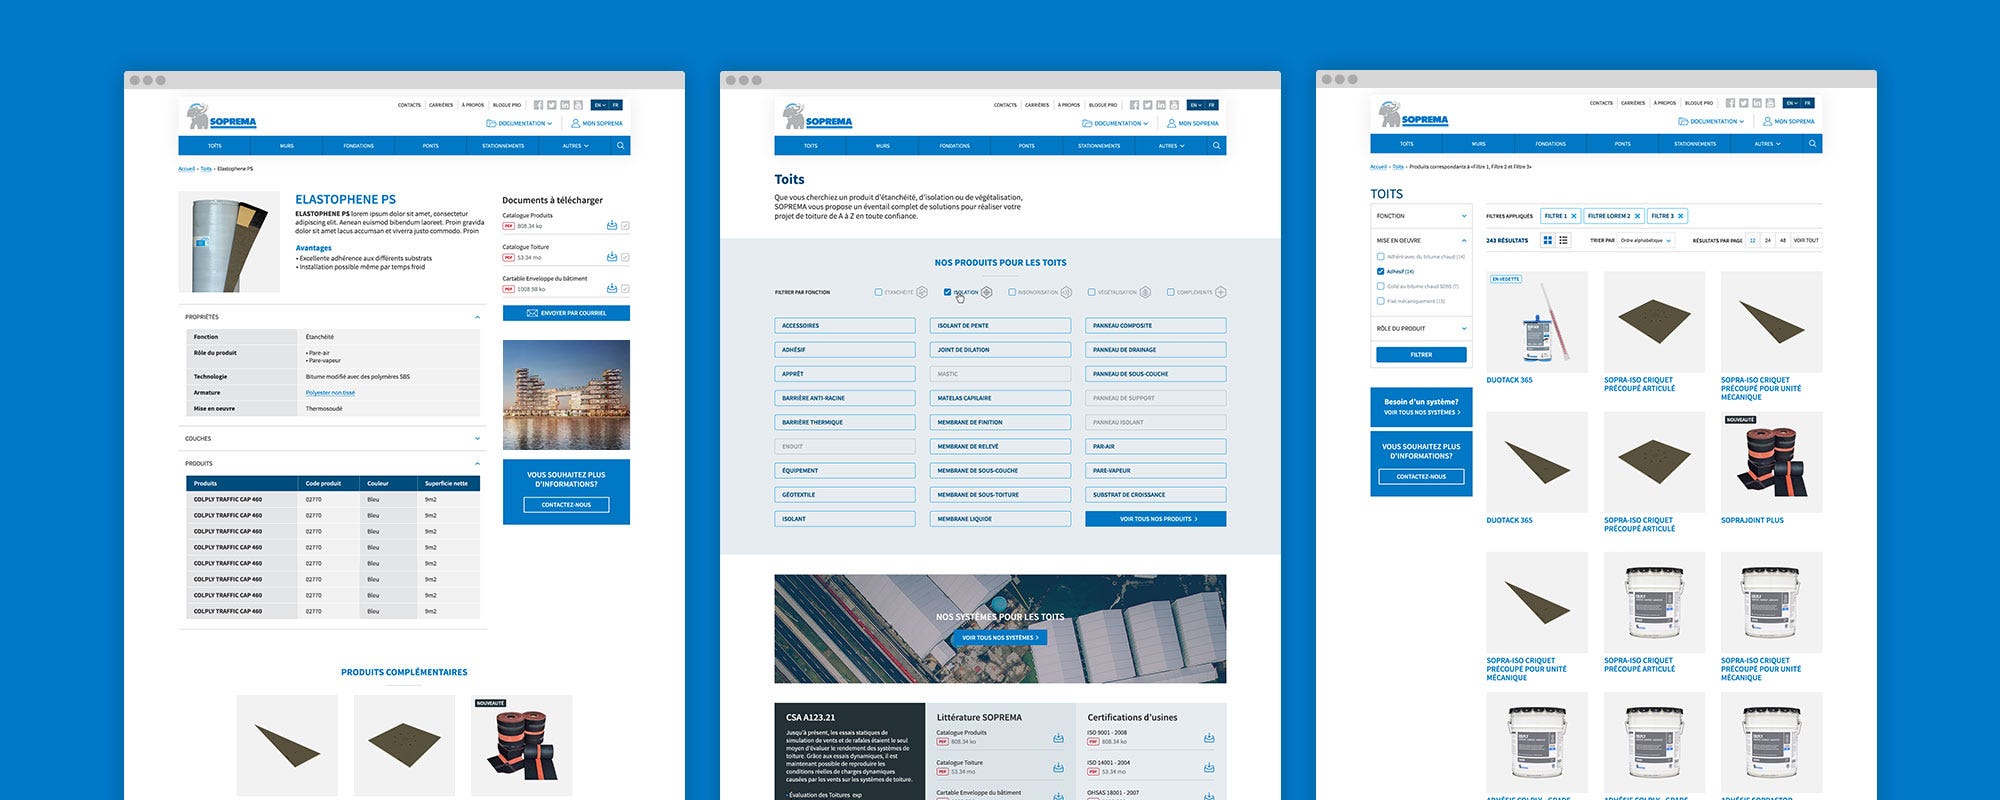The height and width of the screenshot is (800, 2000).
Task: Download Catalogue Produits under Littérature SOPREMA
Action: click(x=1058, y=738)
